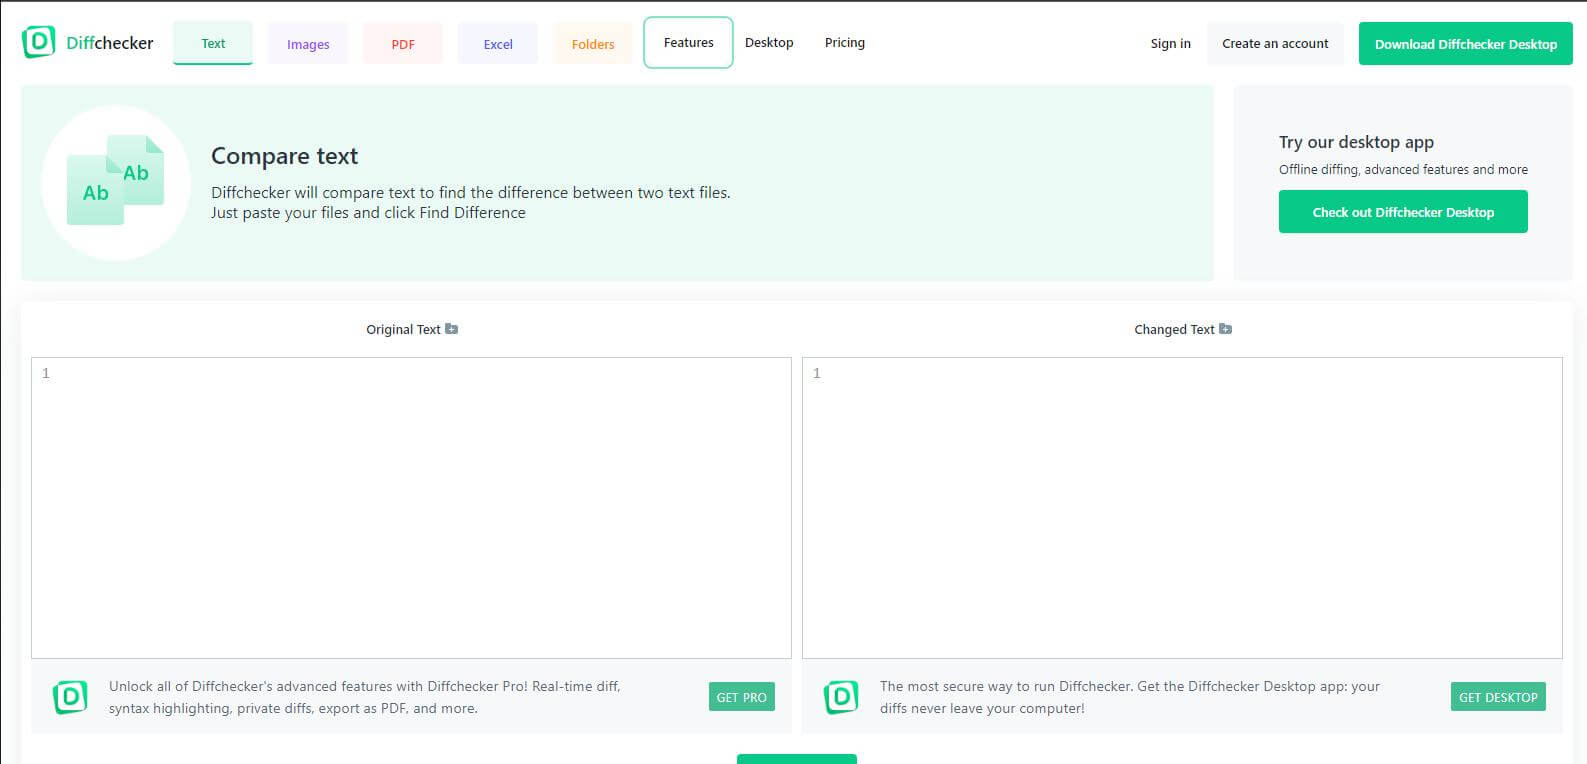Click the Diffchecker logo in the Desktop banner
Viewport: 1587px width, 764px height.
[x=841, y=697]
